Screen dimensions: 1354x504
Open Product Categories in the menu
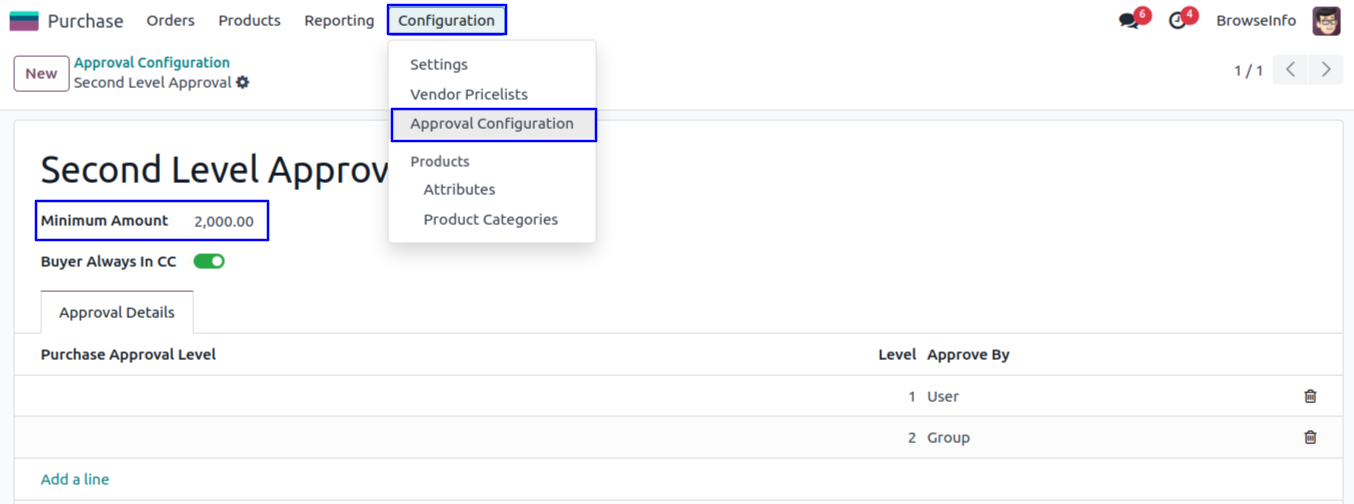tap(490, 219)
